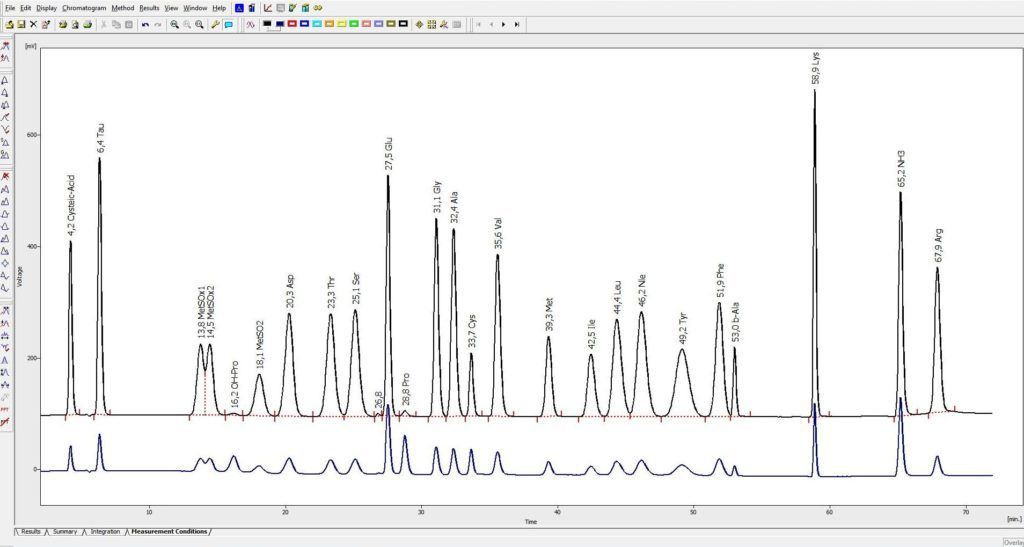Click the red X delete icon
Image resolution: width=1024 pixels, height=547 pixels.
33,24
